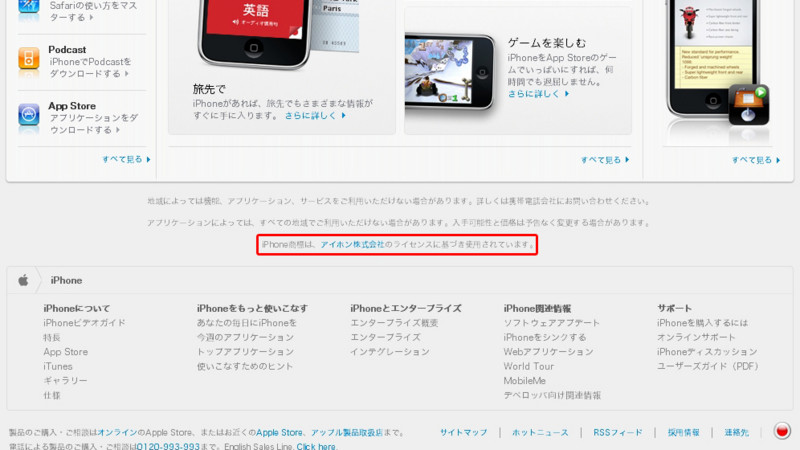Open the iPhoneビデオガイド footer link
800x450 pixels.
(84, 323)
